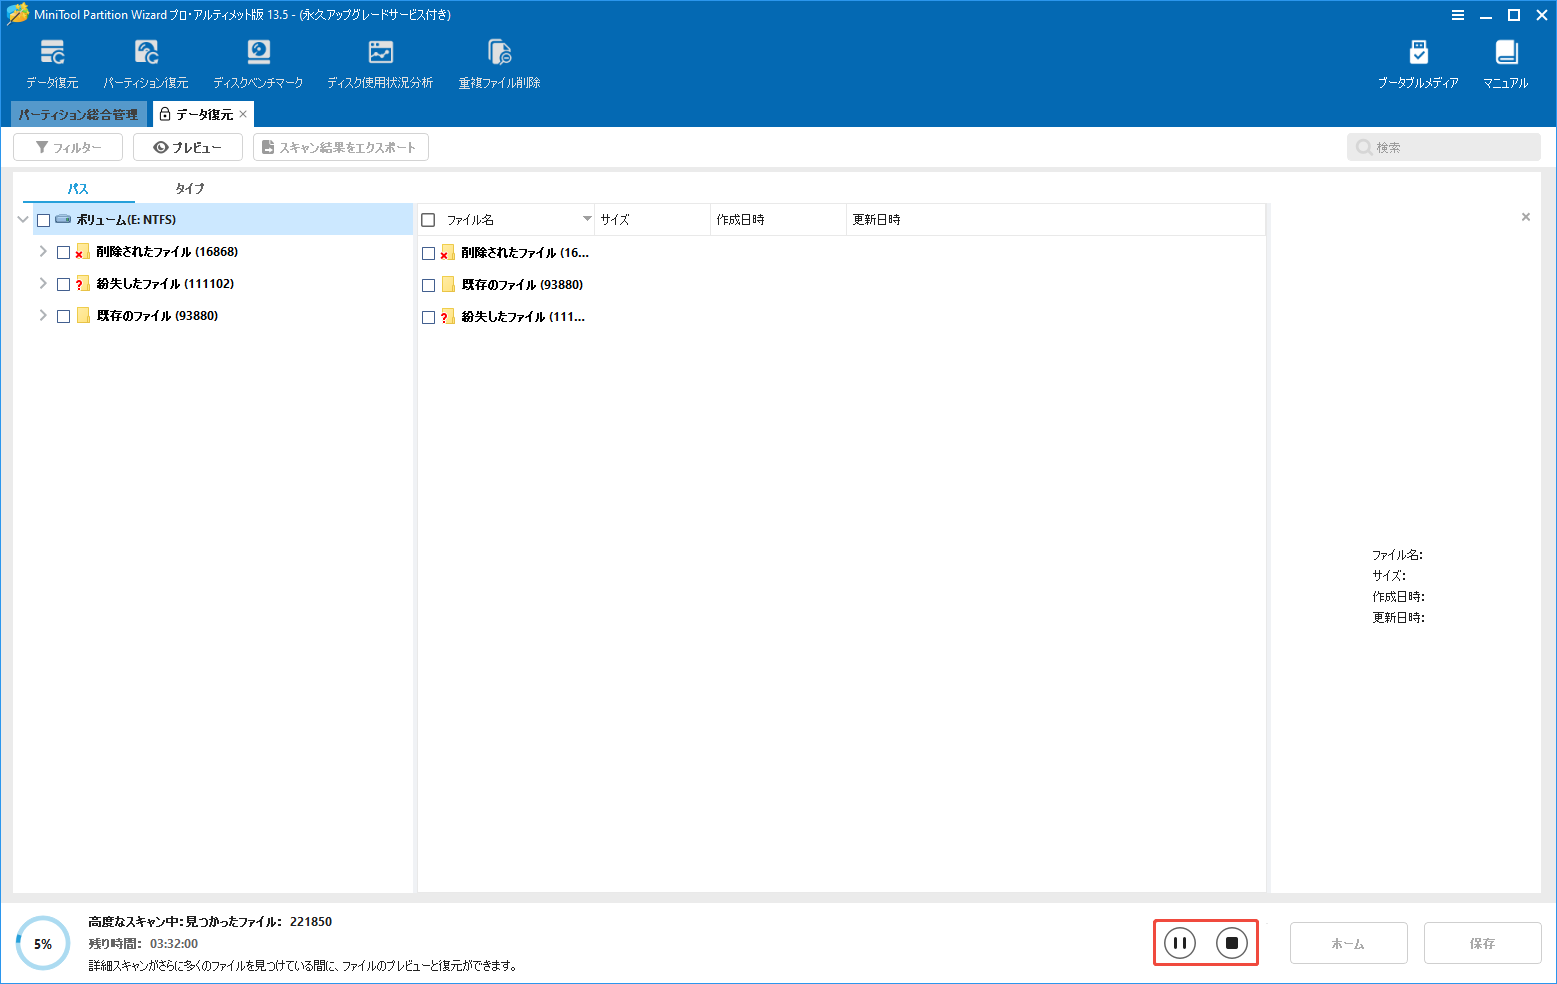Select the パーティション復元 tool
This screenshot has height=984, width=1557.
(146, 62)
